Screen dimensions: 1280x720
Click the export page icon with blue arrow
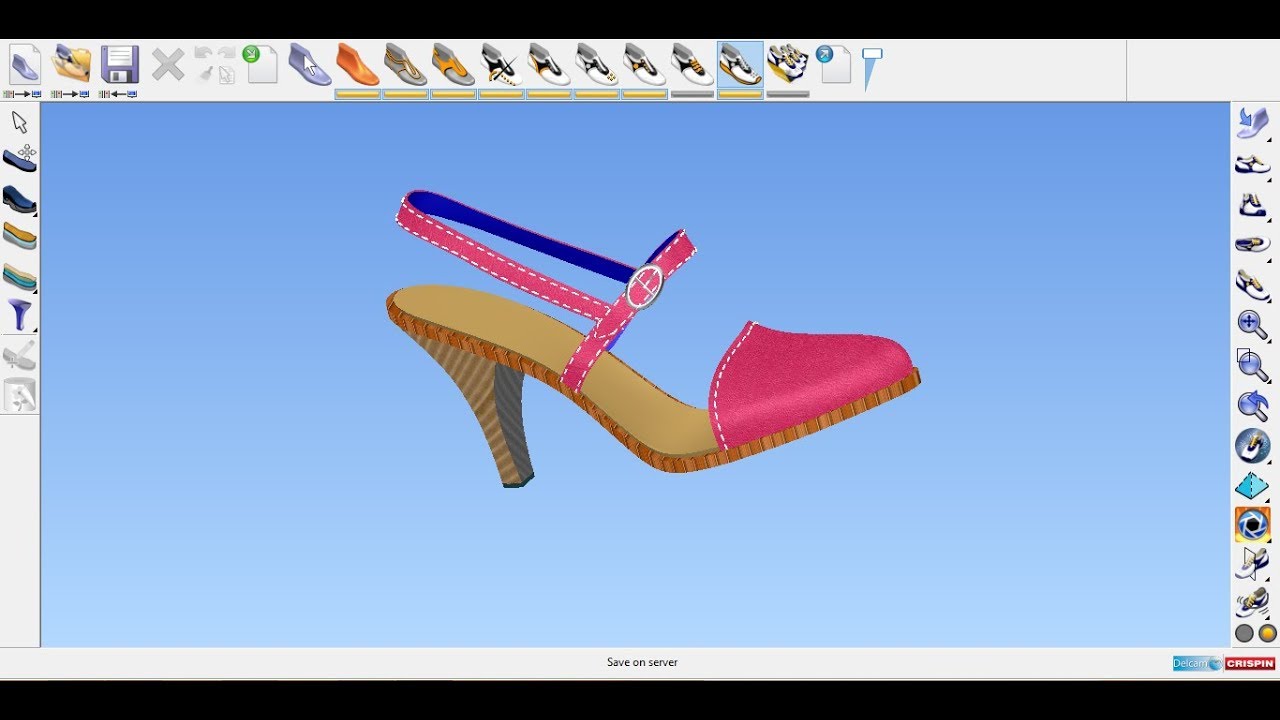tap(833, 64)
